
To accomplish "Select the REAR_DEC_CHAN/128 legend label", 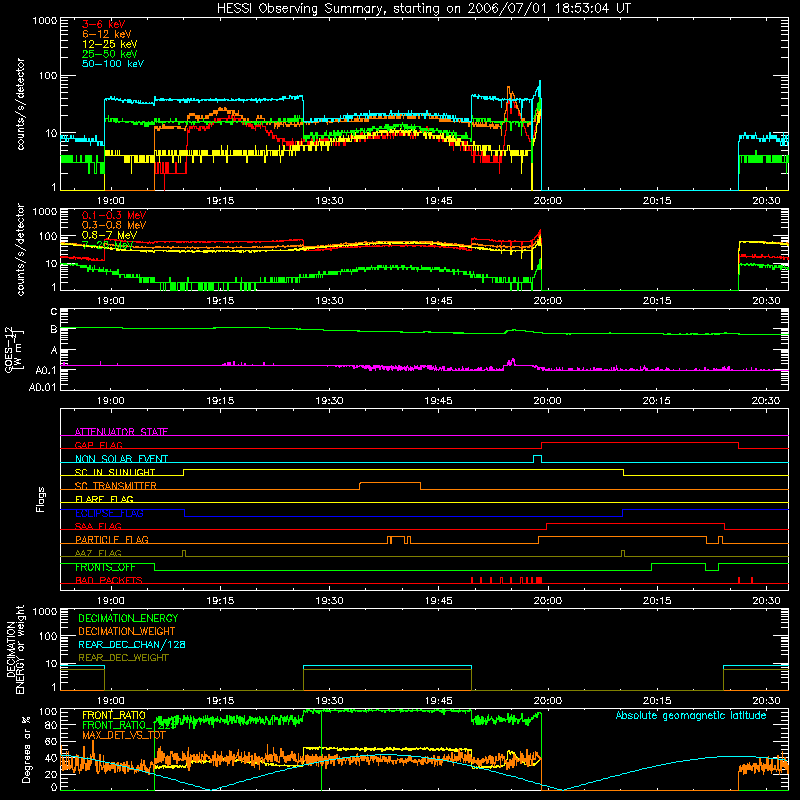I will pyautogui.click(x=132, y=644).
